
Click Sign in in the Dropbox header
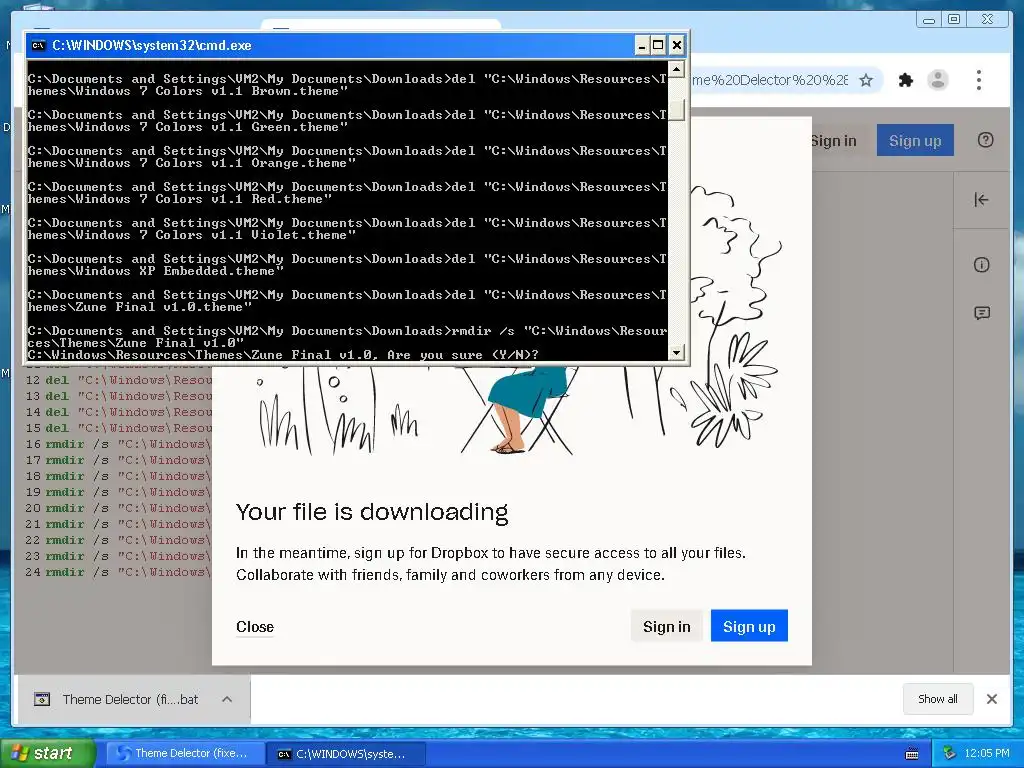[x=833, y=140]
